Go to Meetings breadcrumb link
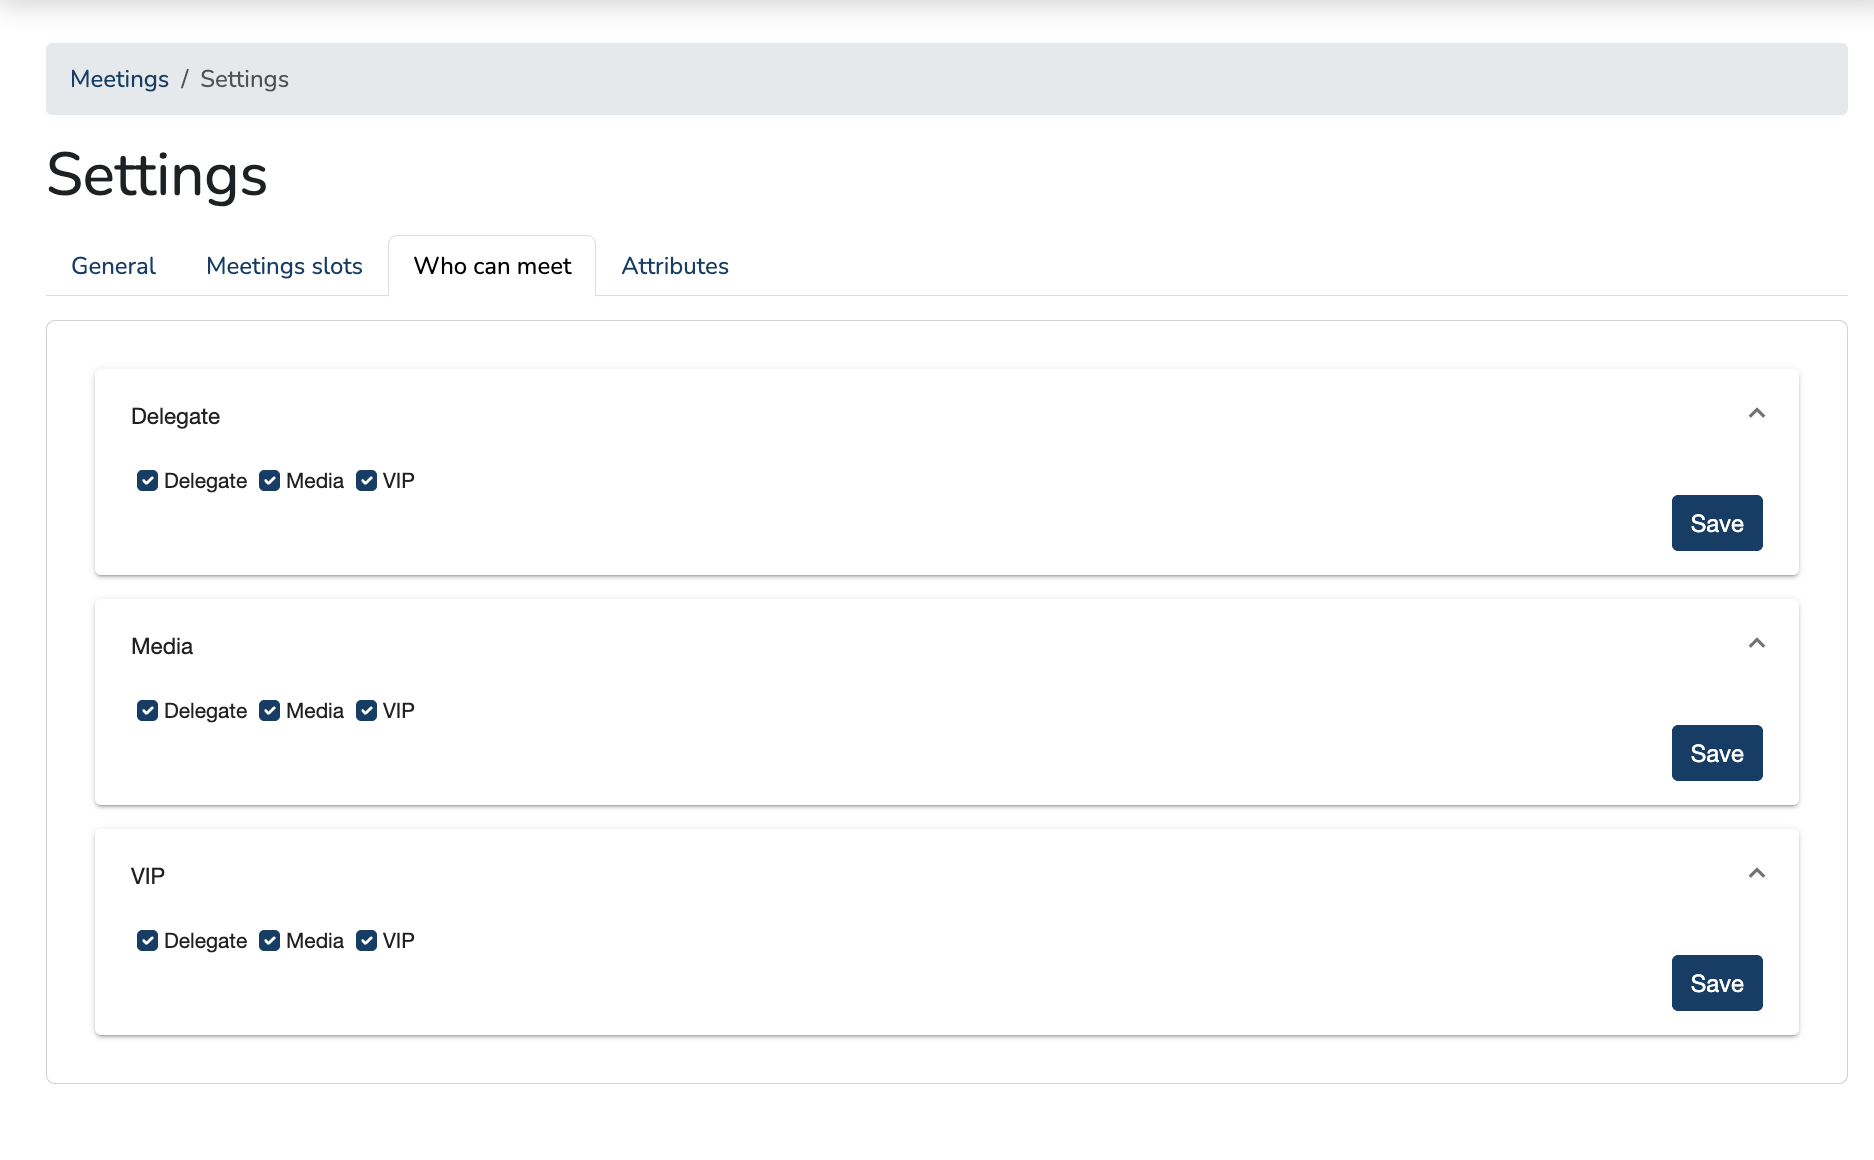Screen dimensions: 1874x1160 coord(119,79)
